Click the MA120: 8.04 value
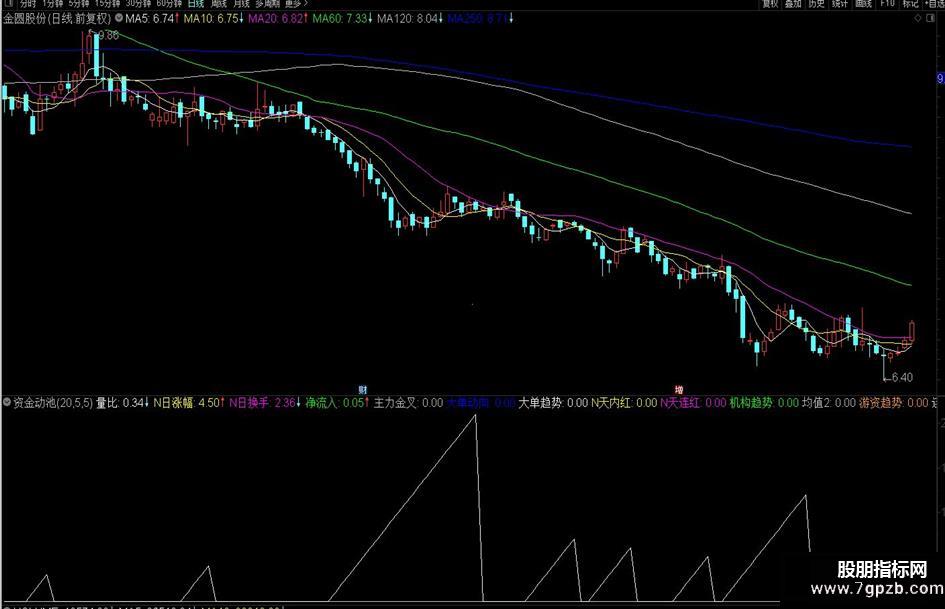Screen dimensions: 945x609 coord(410,19)
